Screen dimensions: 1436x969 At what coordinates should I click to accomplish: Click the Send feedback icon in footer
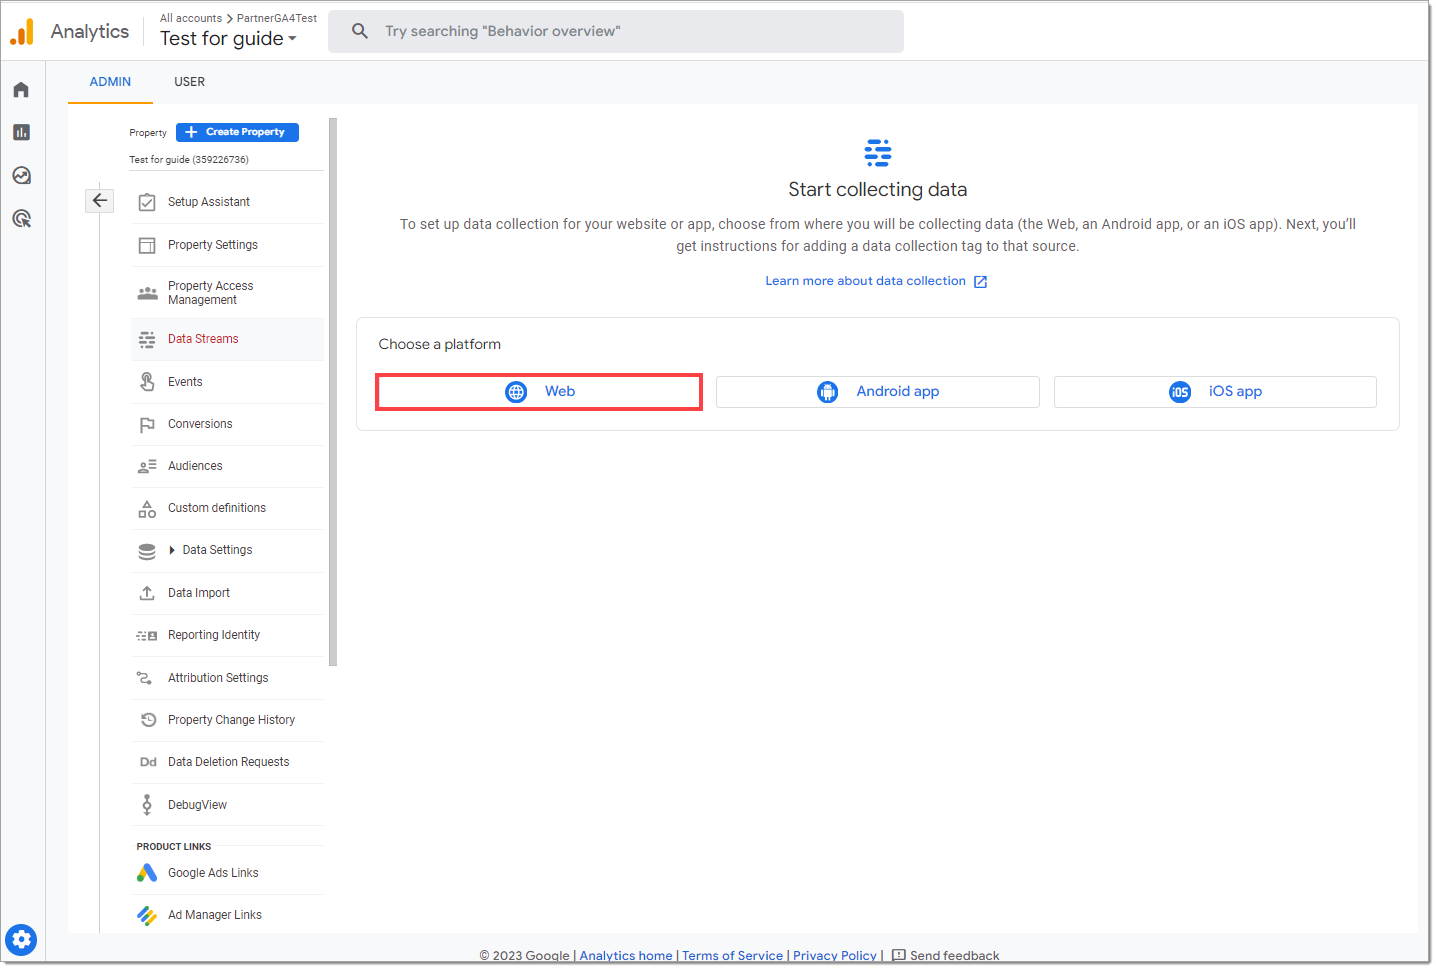pyautogui.click(x=898, y=955)
